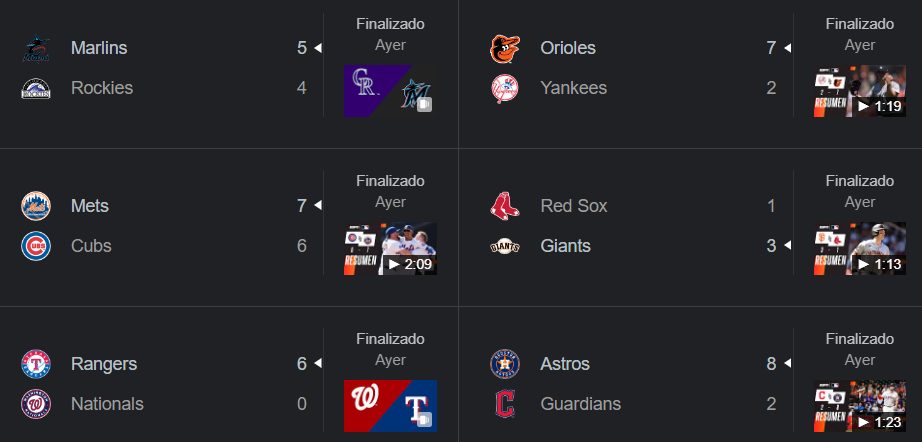Click the Mets team logo

tap(36, 206)
